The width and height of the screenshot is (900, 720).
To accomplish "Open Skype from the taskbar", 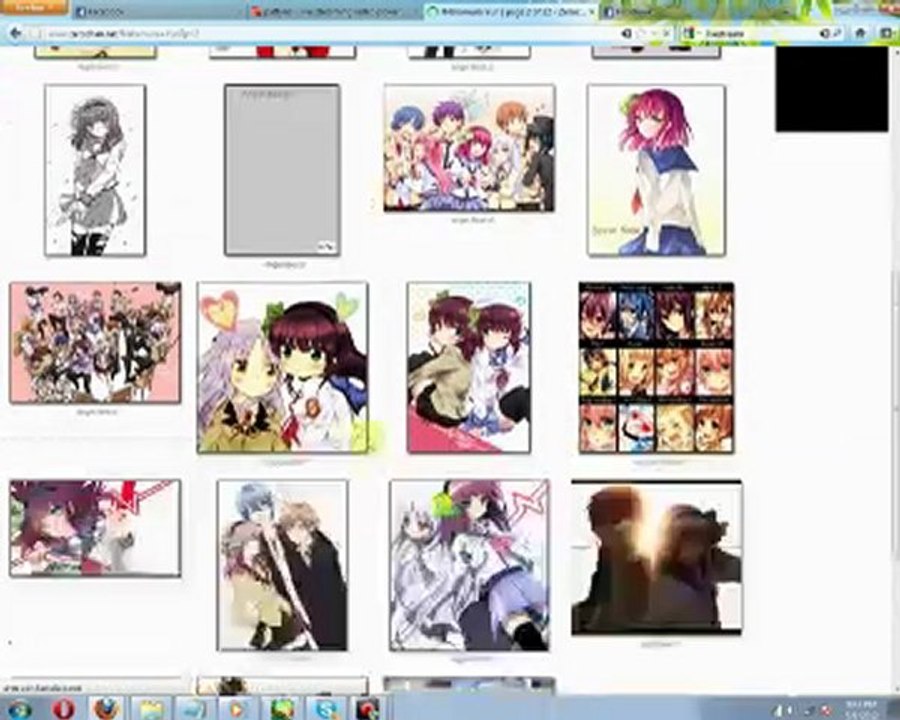I will tap(327, 709).
